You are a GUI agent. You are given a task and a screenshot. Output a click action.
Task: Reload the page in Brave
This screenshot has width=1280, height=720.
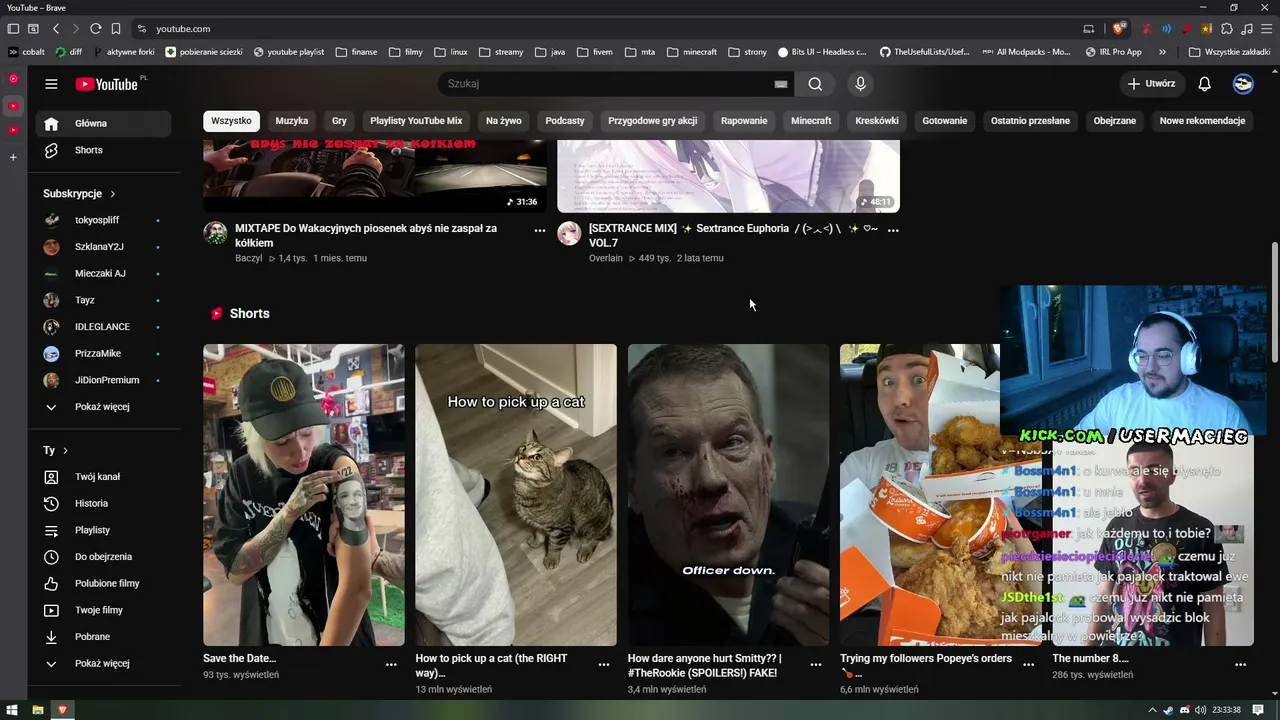(x=95, y=29)
